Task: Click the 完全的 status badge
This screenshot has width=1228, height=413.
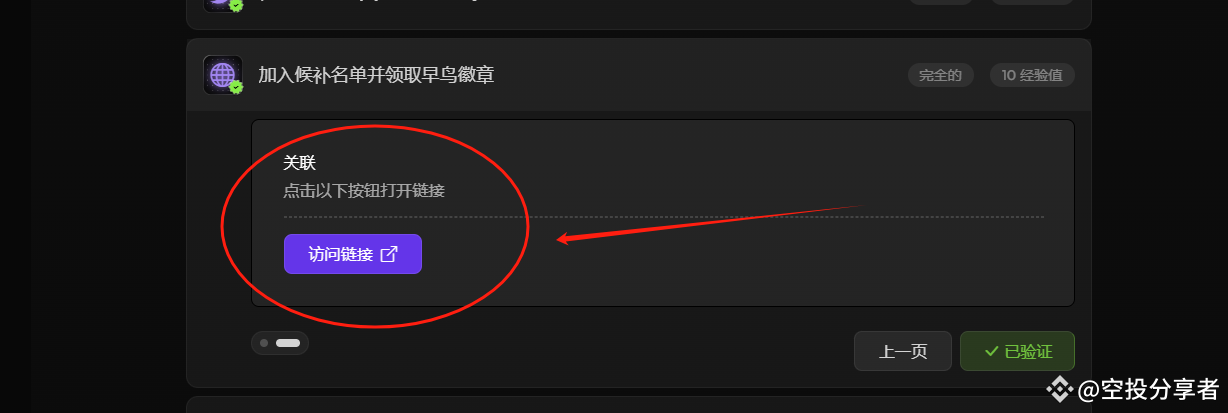Action: tap(940, 75)
